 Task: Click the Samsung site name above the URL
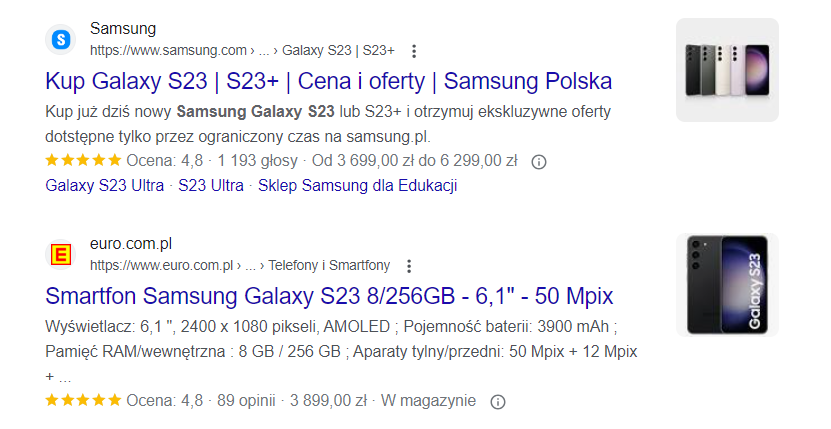click(123, 28)
